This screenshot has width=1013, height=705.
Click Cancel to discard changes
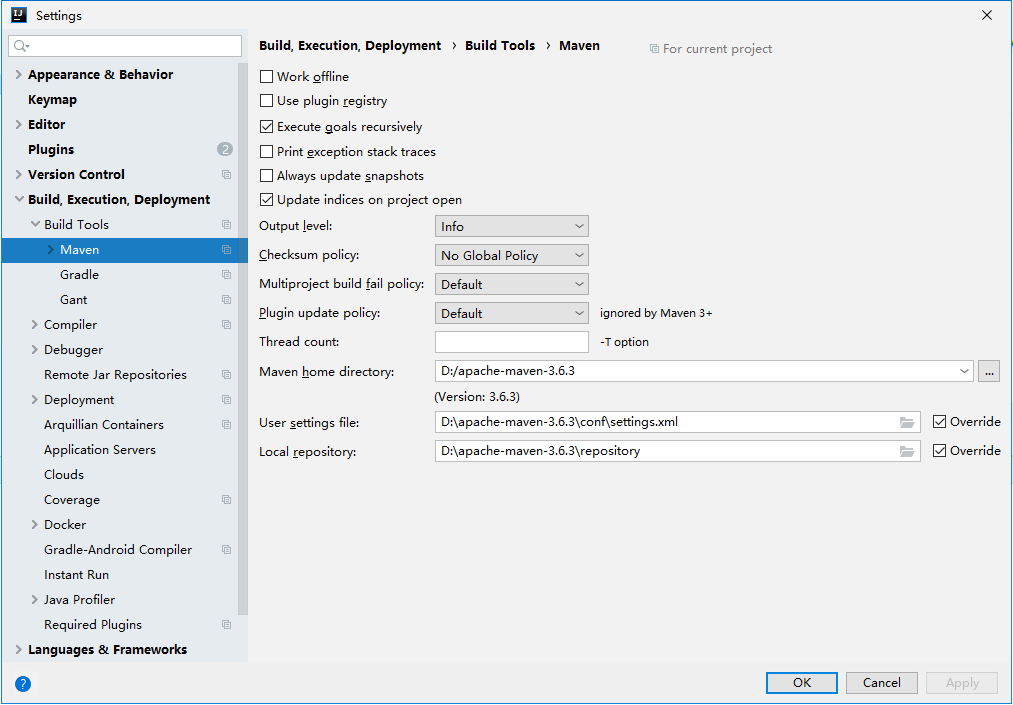click(x=881, y=683)
